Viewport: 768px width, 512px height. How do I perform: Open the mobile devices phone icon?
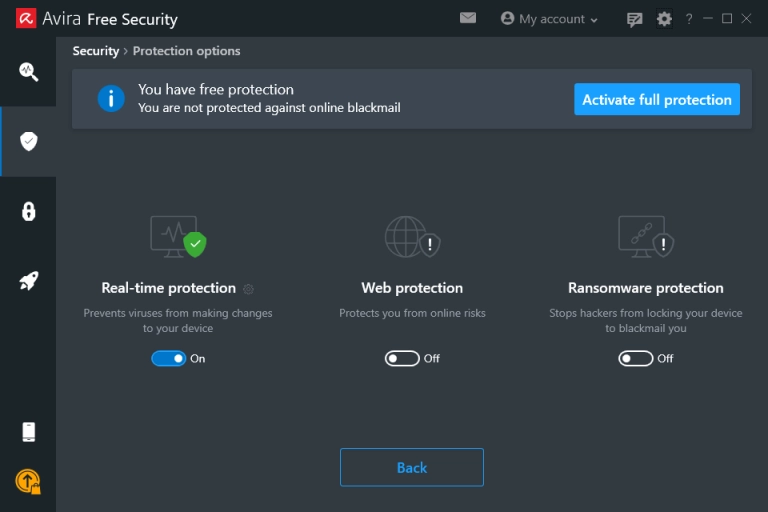tap(28, 432)
